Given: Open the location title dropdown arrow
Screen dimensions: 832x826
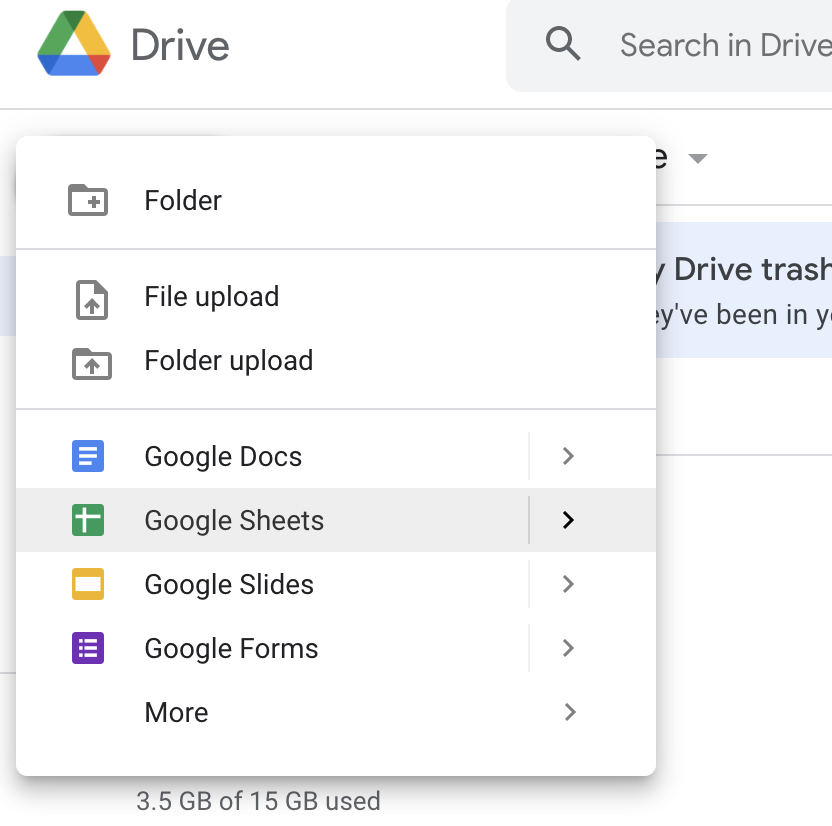Looking at the screenshot, I should coord(698,158).
